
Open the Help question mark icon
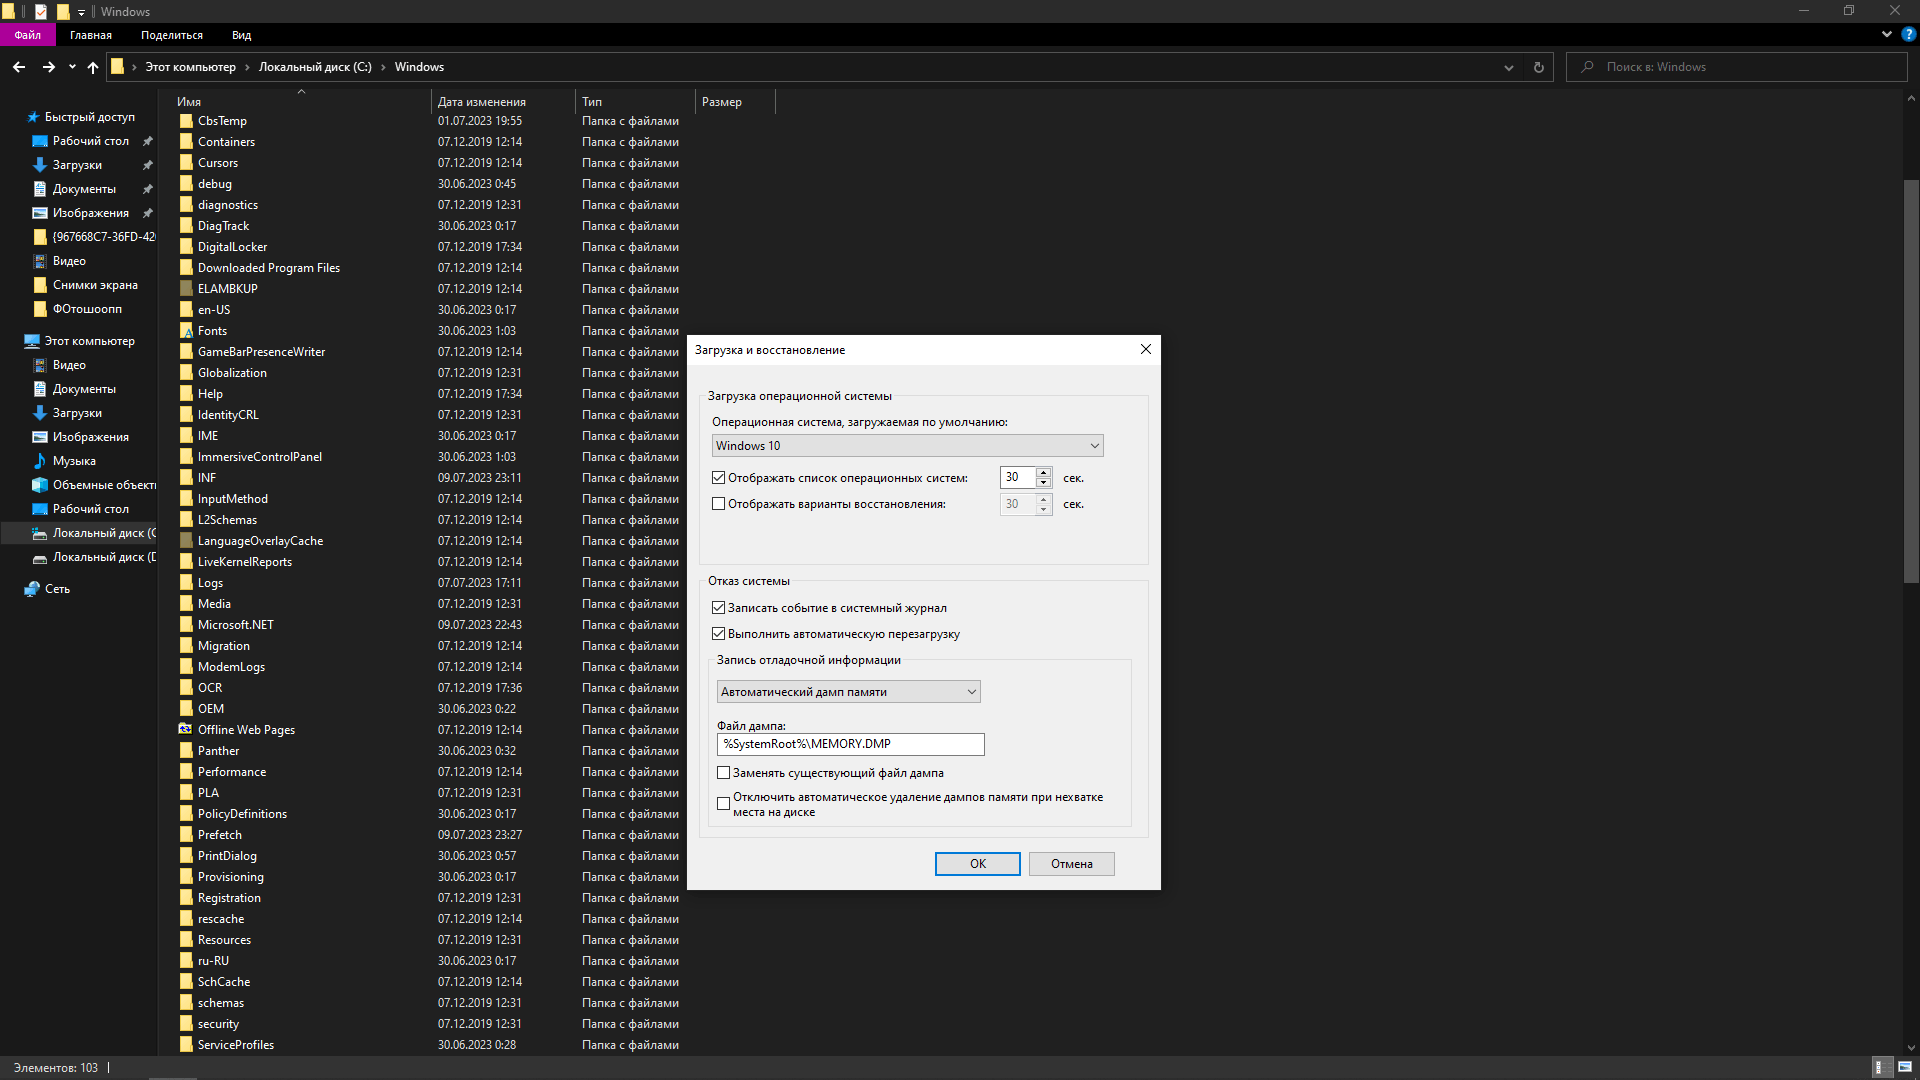(x=1908, y=34)
